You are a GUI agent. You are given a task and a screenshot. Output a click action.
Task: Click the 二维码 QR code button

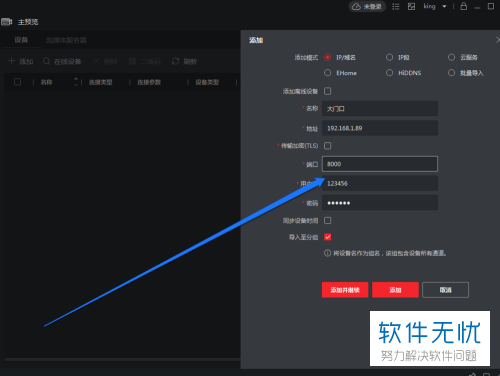click(x=145, y=61)
